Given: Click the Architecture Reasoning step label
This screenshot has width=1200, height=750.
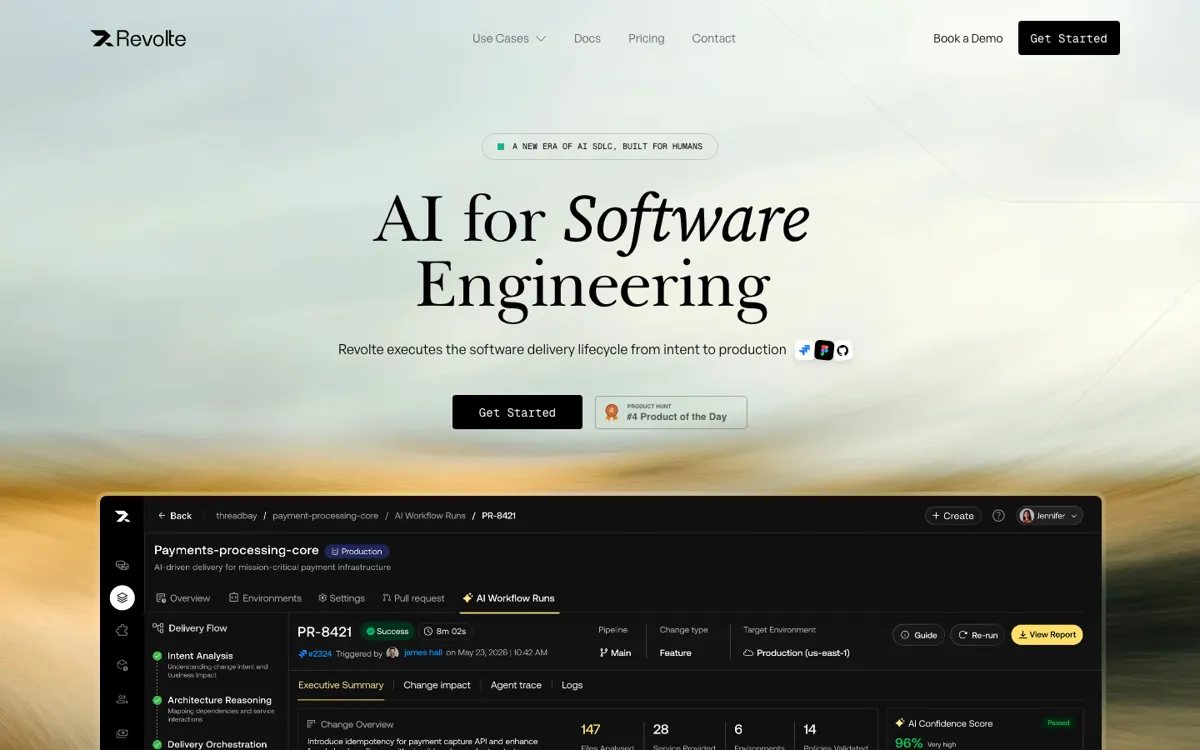Looking at the screenshot, I should [219, 700].
